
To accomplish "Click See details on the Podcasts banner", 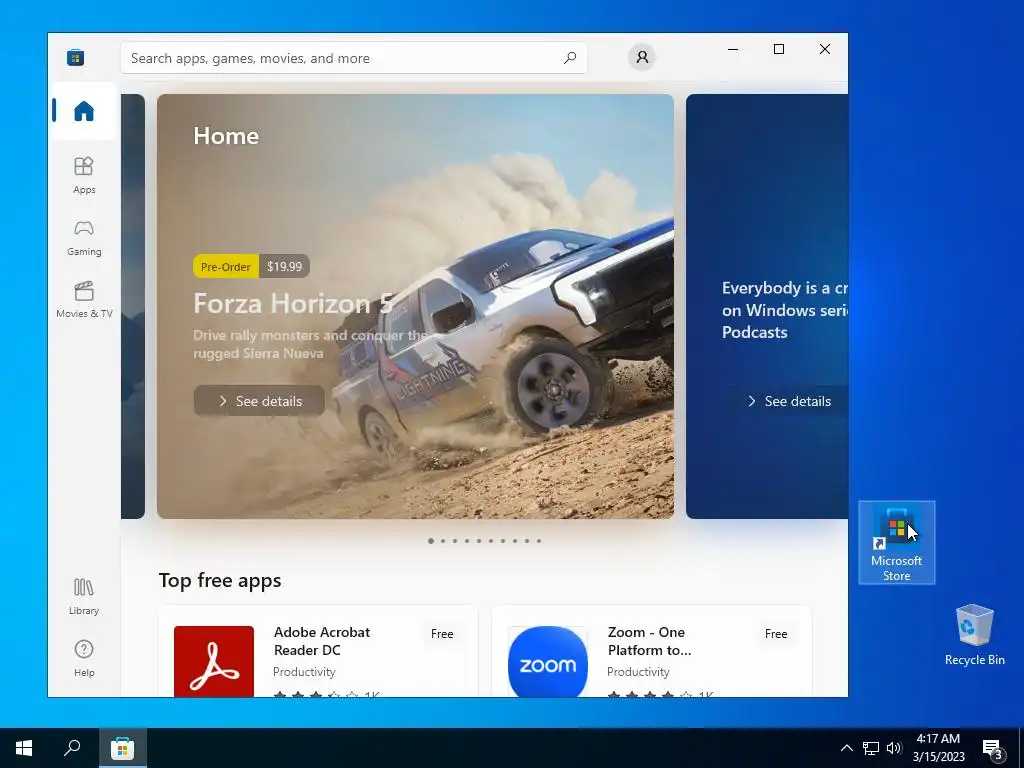I will coord(789,401).
